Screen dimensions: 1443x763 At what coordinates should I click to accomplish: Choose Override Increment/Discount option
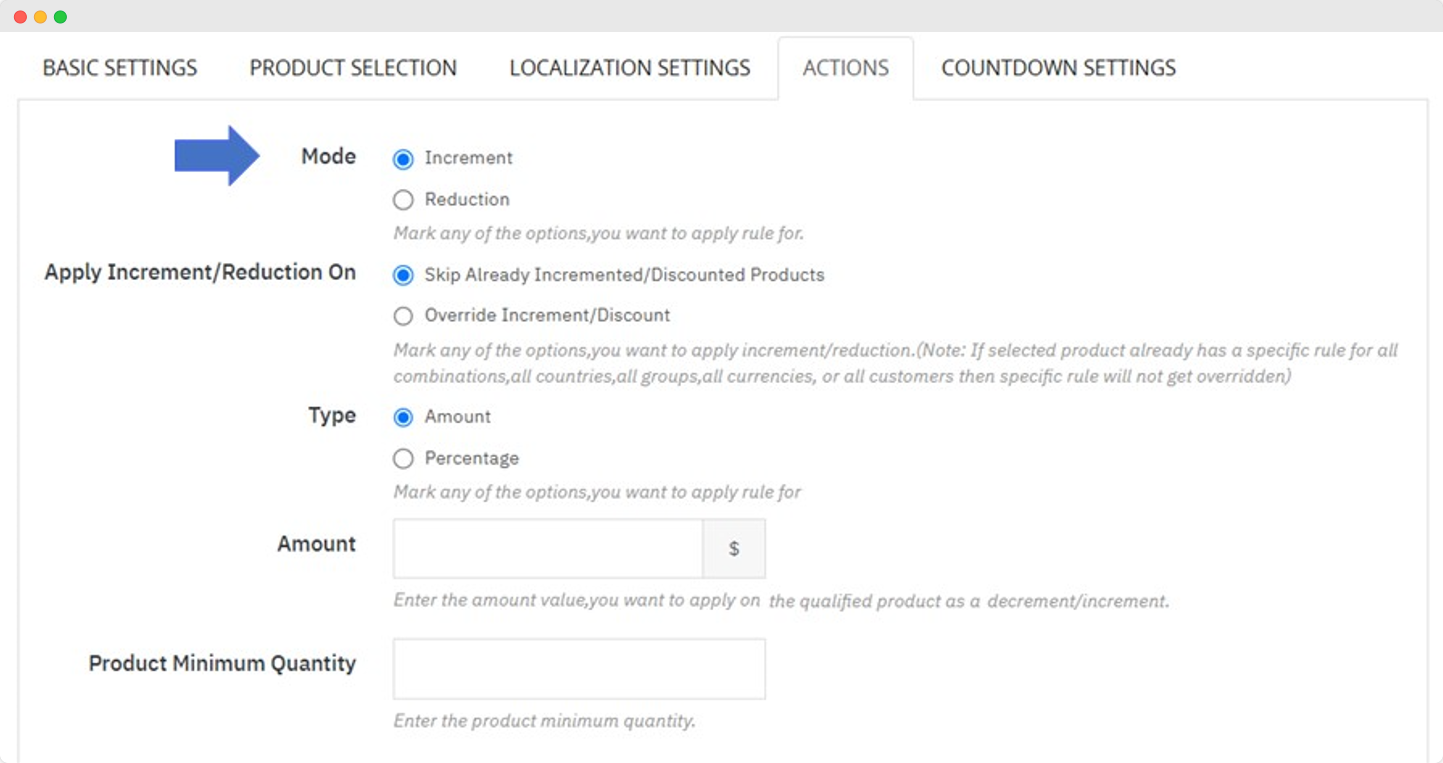tap(403, 316)
